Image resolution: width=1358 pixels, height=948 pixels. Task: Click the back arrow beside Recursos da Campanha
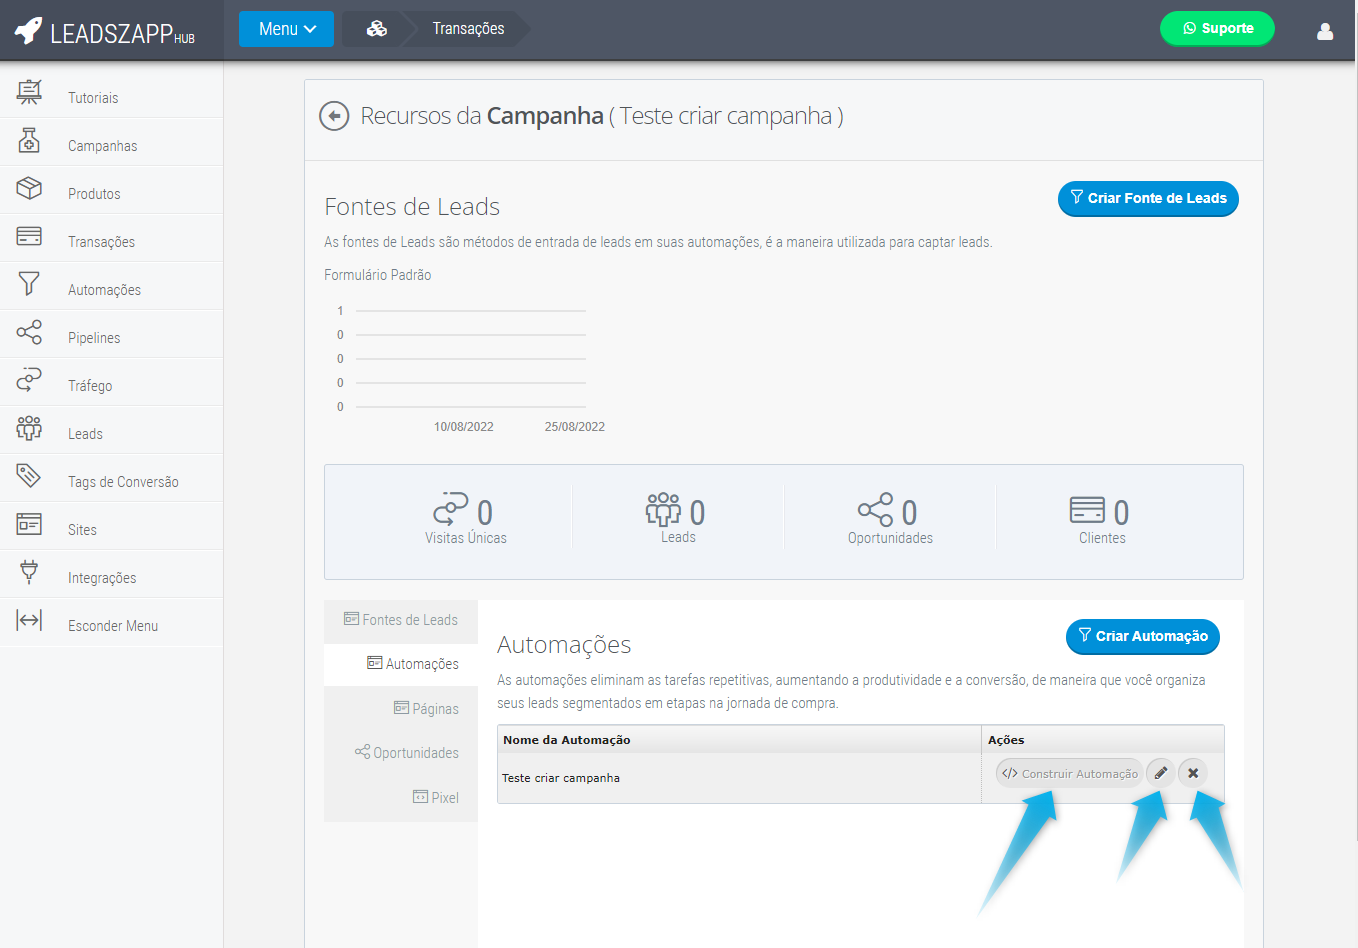[x=334, y=116]
